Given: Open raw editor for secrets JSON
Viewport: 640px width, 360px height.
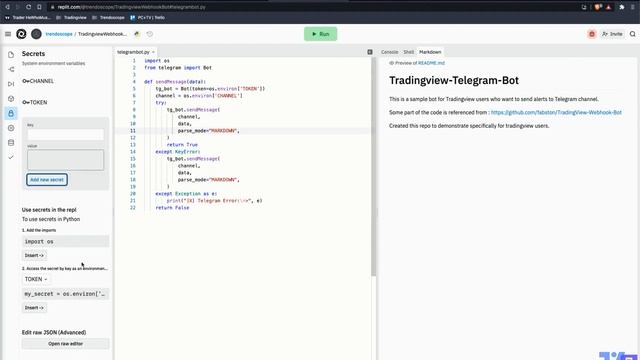Looking at the screenshot, I should [x=65, y=344].
